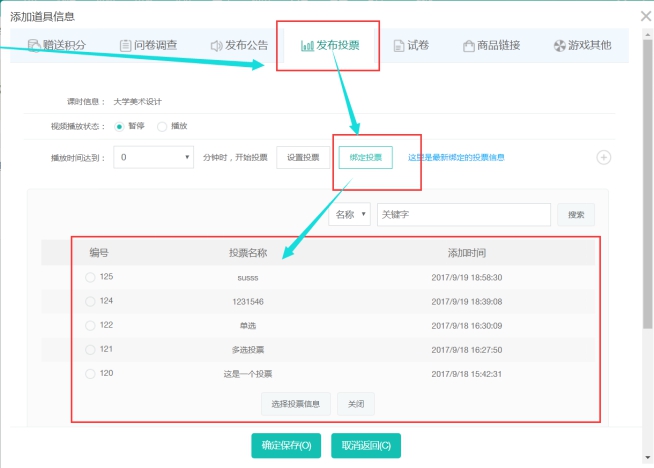Click timestamp '2017/9/18 16:27:50'

467,350
